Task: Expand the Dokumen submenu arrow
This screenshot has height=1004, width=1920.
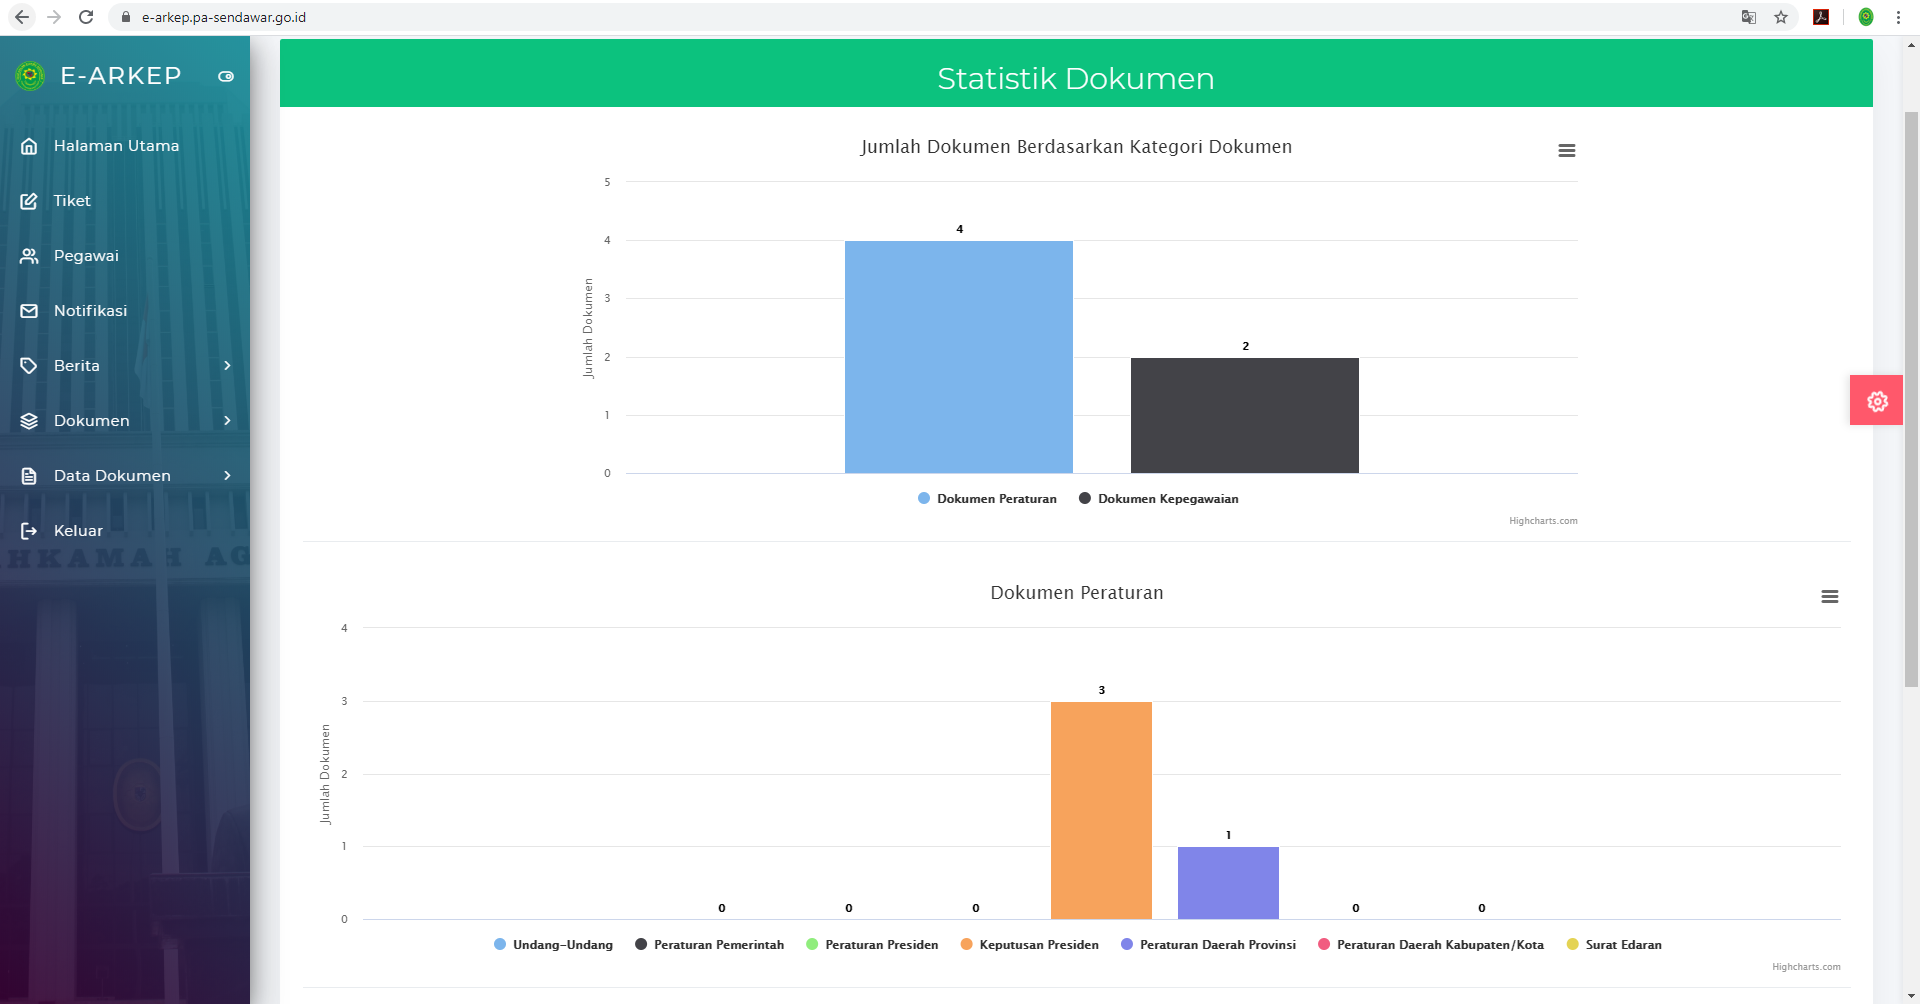Action: tap(227, 421)
